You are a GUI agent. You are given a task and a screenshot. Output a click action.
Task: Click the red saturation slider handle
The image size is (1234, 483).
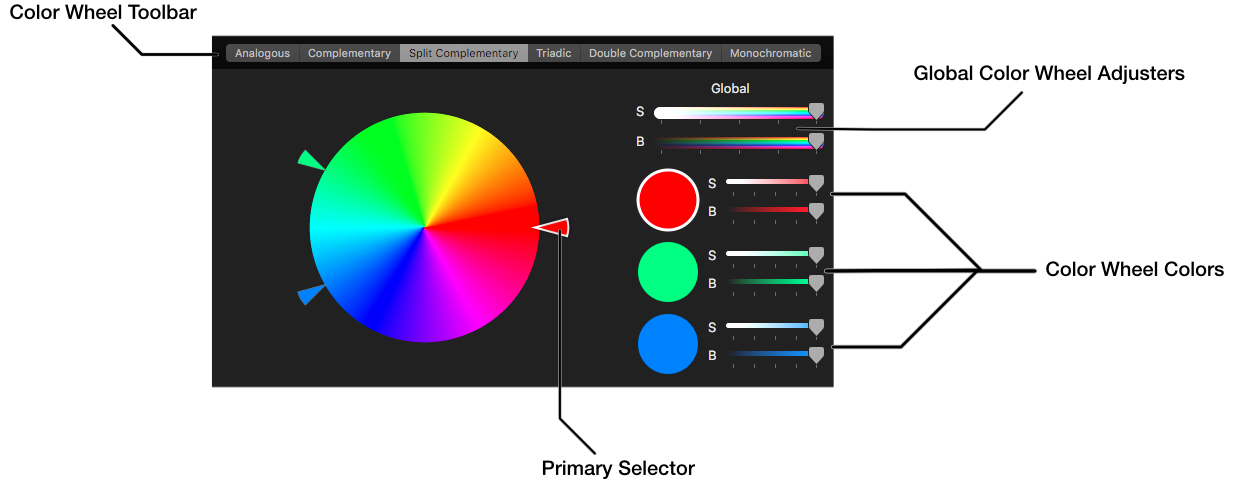pos(816,183)
